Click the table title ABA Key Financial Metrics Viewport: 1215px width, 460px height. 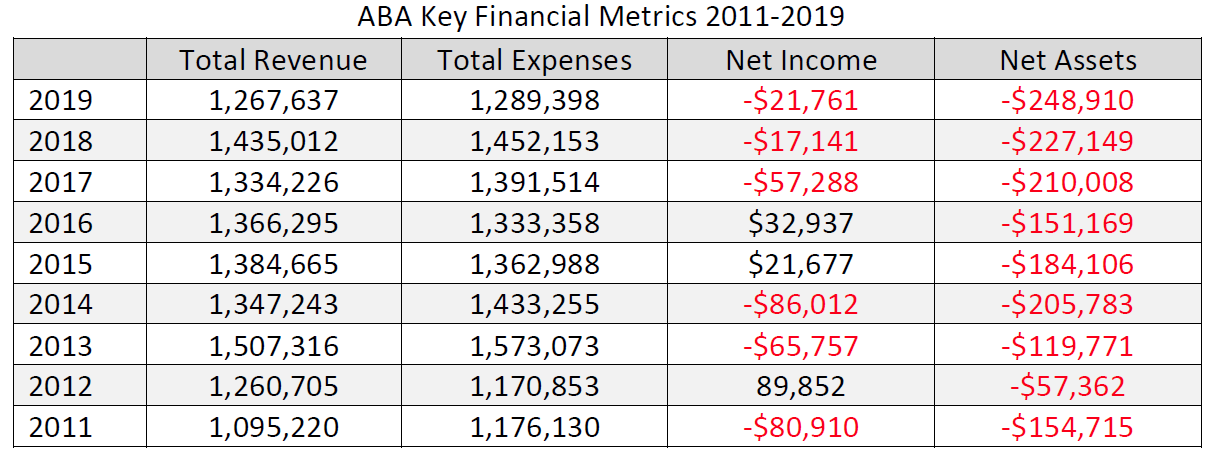tap(607, 18)
